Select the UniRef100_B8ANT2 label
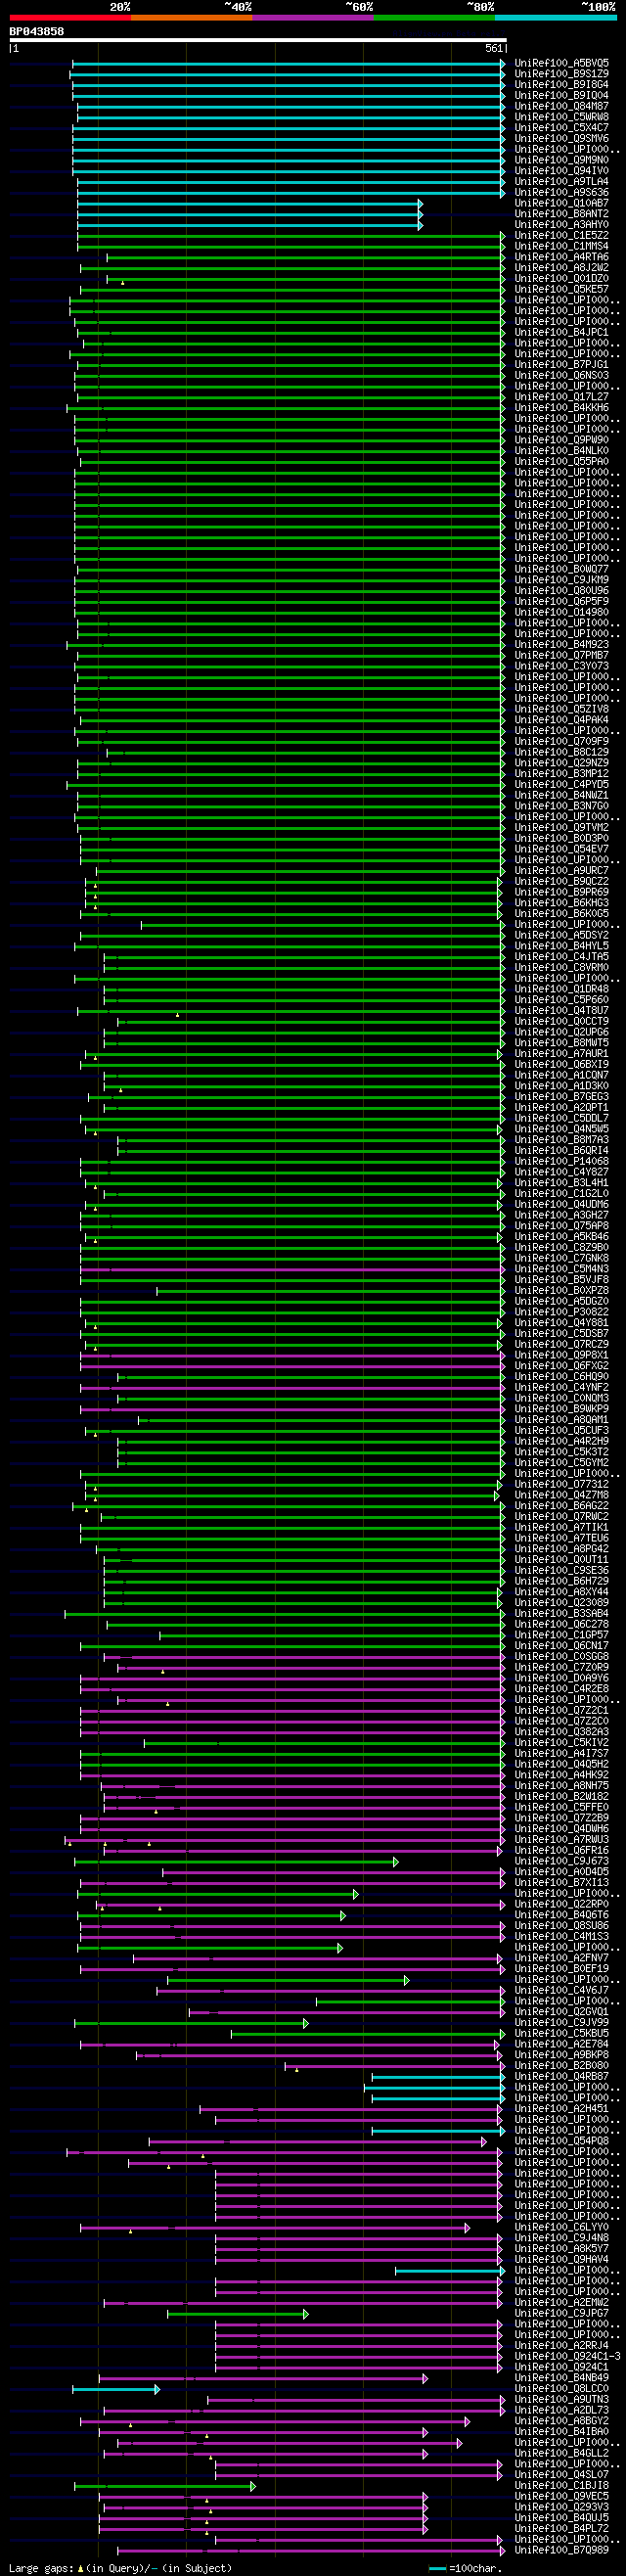This screenshot has width=626, height=2576. click(562, 214)
